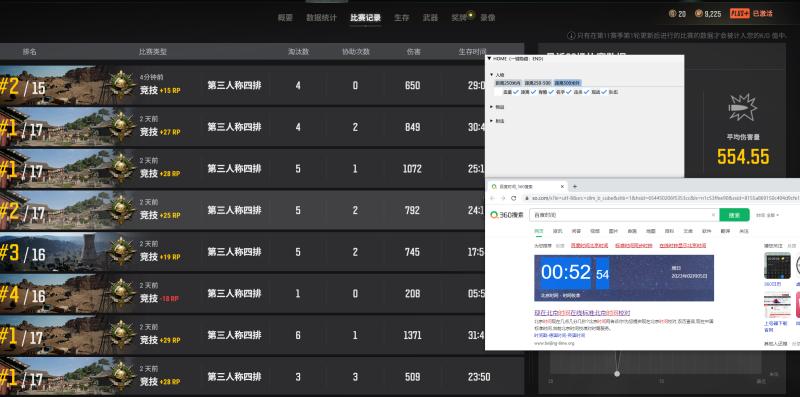Screen dimensions: 800x397
Task: Click the rank emblem in the 792 damage row
Action: click(x=121, y=210)
